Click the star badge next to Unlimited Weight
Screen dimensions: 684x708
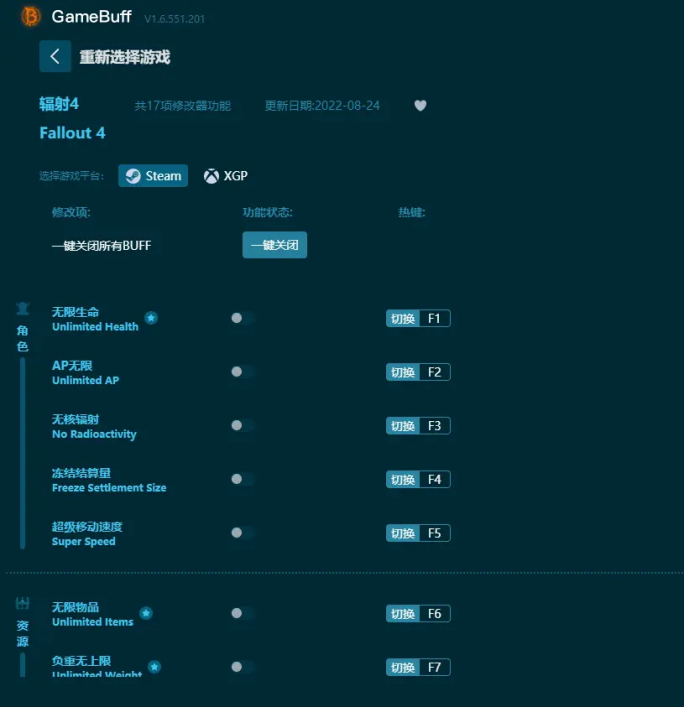coord(154,666)
